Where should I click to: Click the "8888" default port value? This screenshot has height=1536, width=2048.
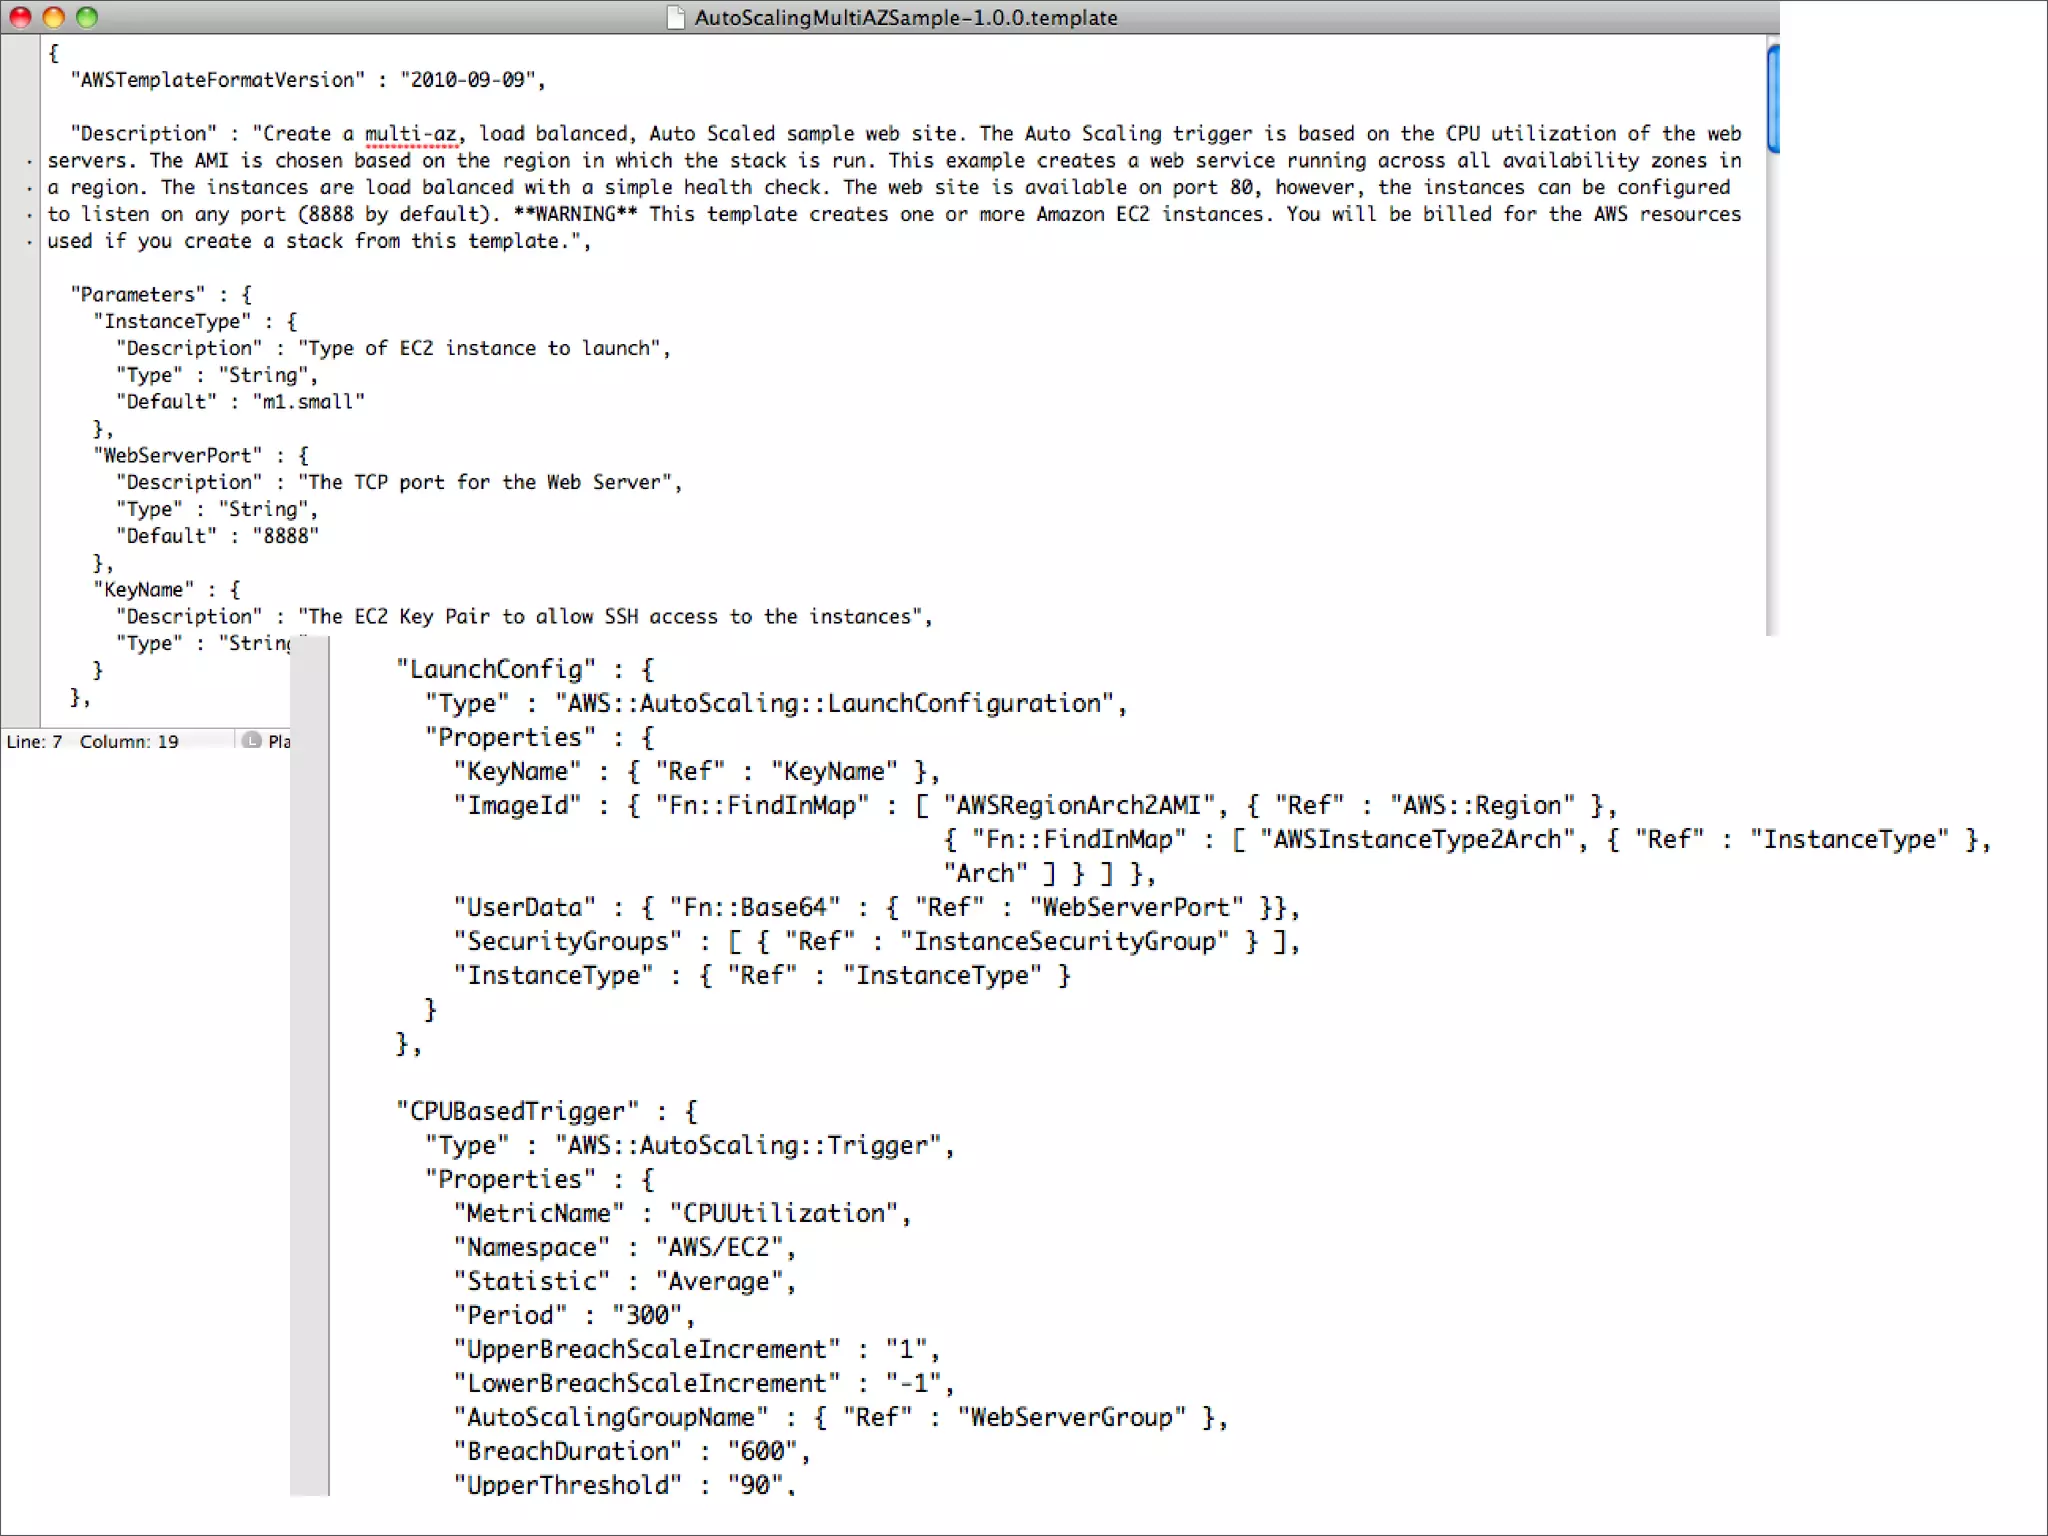tap(285, 536)
